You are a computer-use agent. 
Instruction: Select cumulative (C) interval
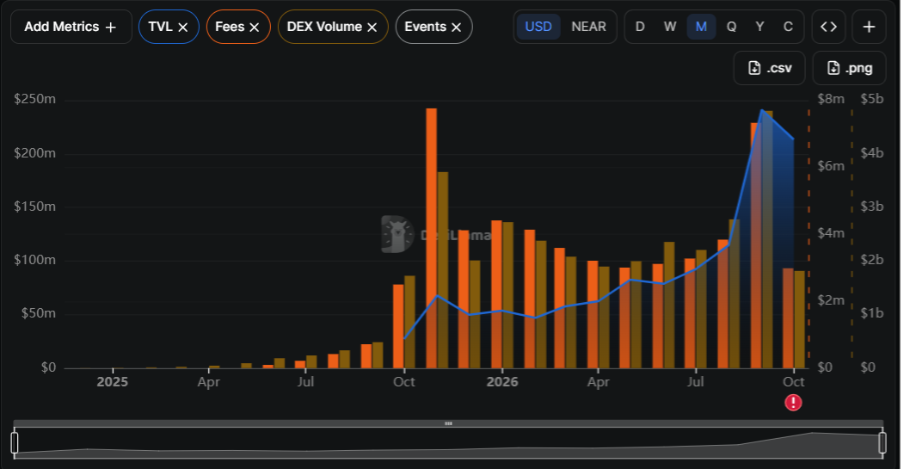pos(788,27)
